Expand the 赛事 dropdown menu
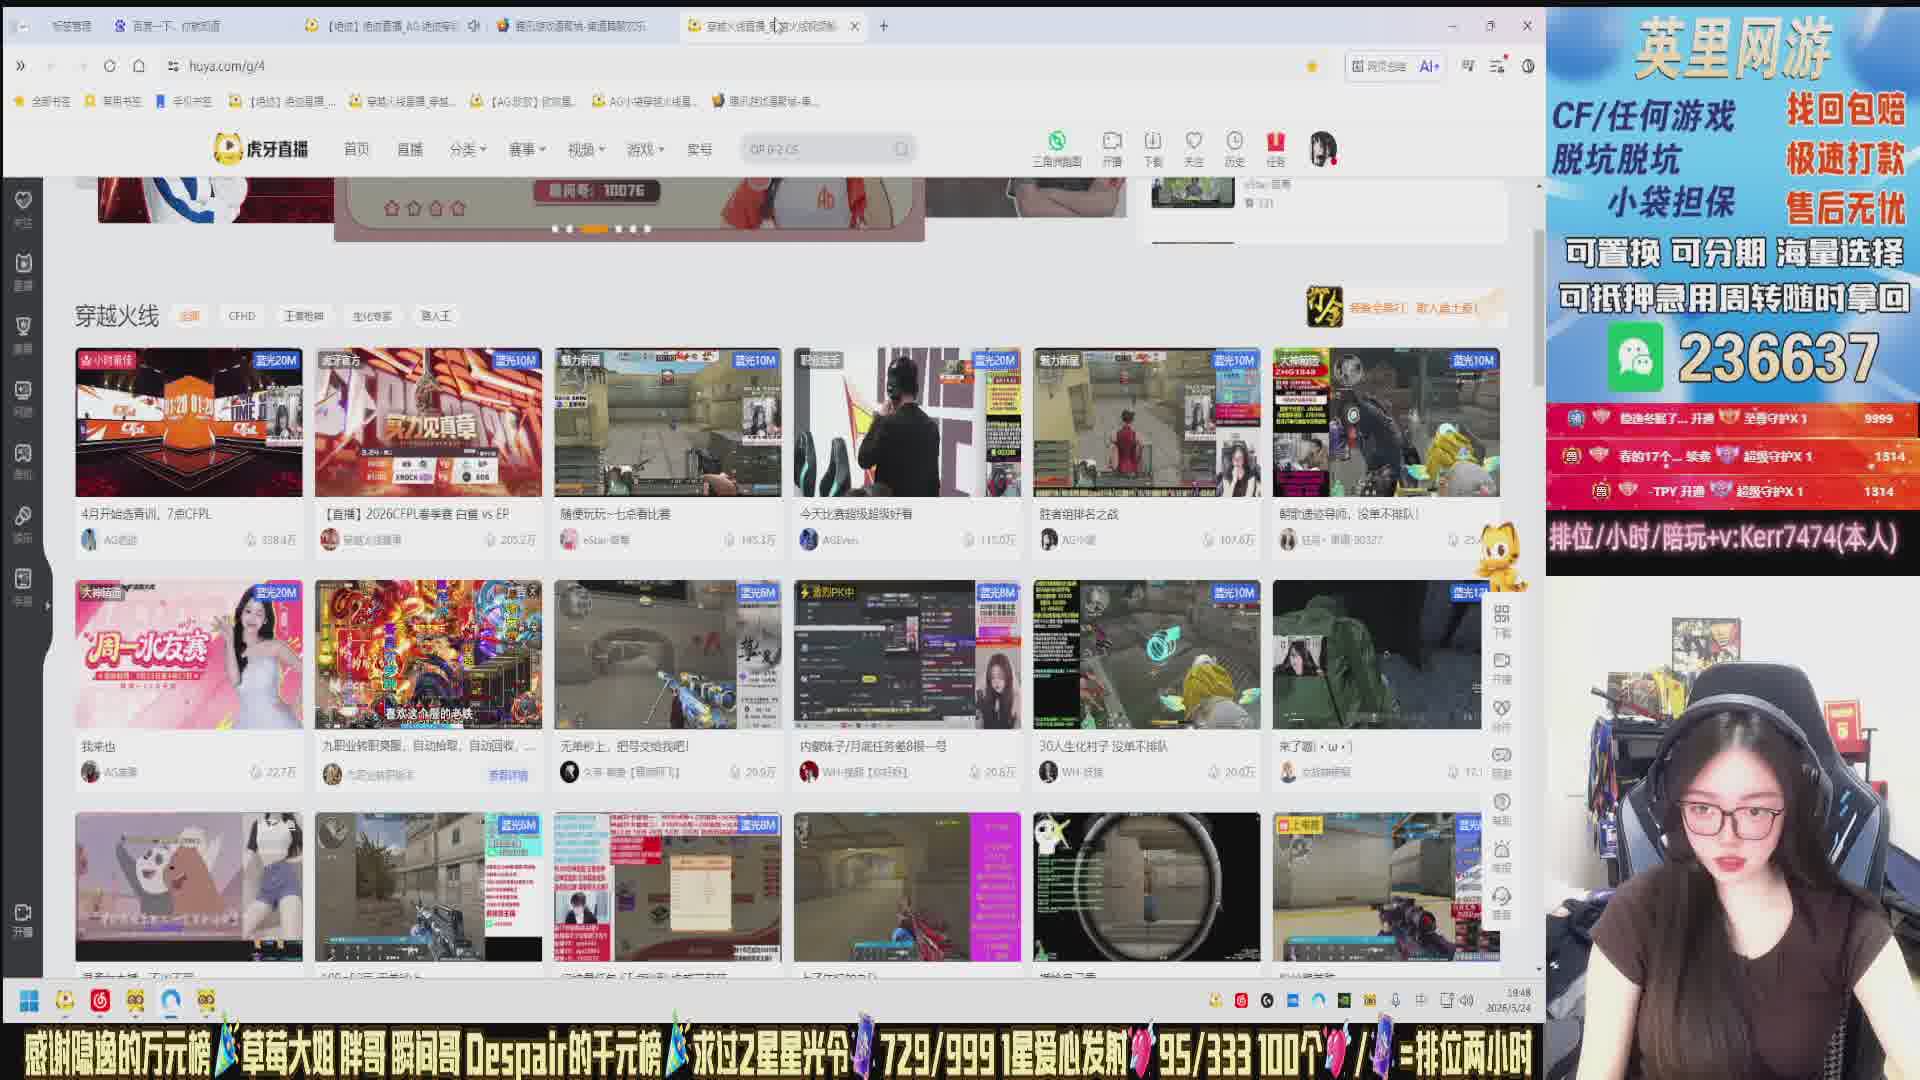 click(526, 149)
